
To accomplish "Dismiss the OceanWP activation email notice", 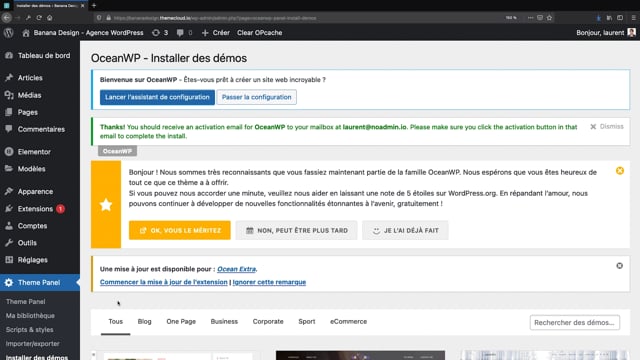I will tap(607, 127).
